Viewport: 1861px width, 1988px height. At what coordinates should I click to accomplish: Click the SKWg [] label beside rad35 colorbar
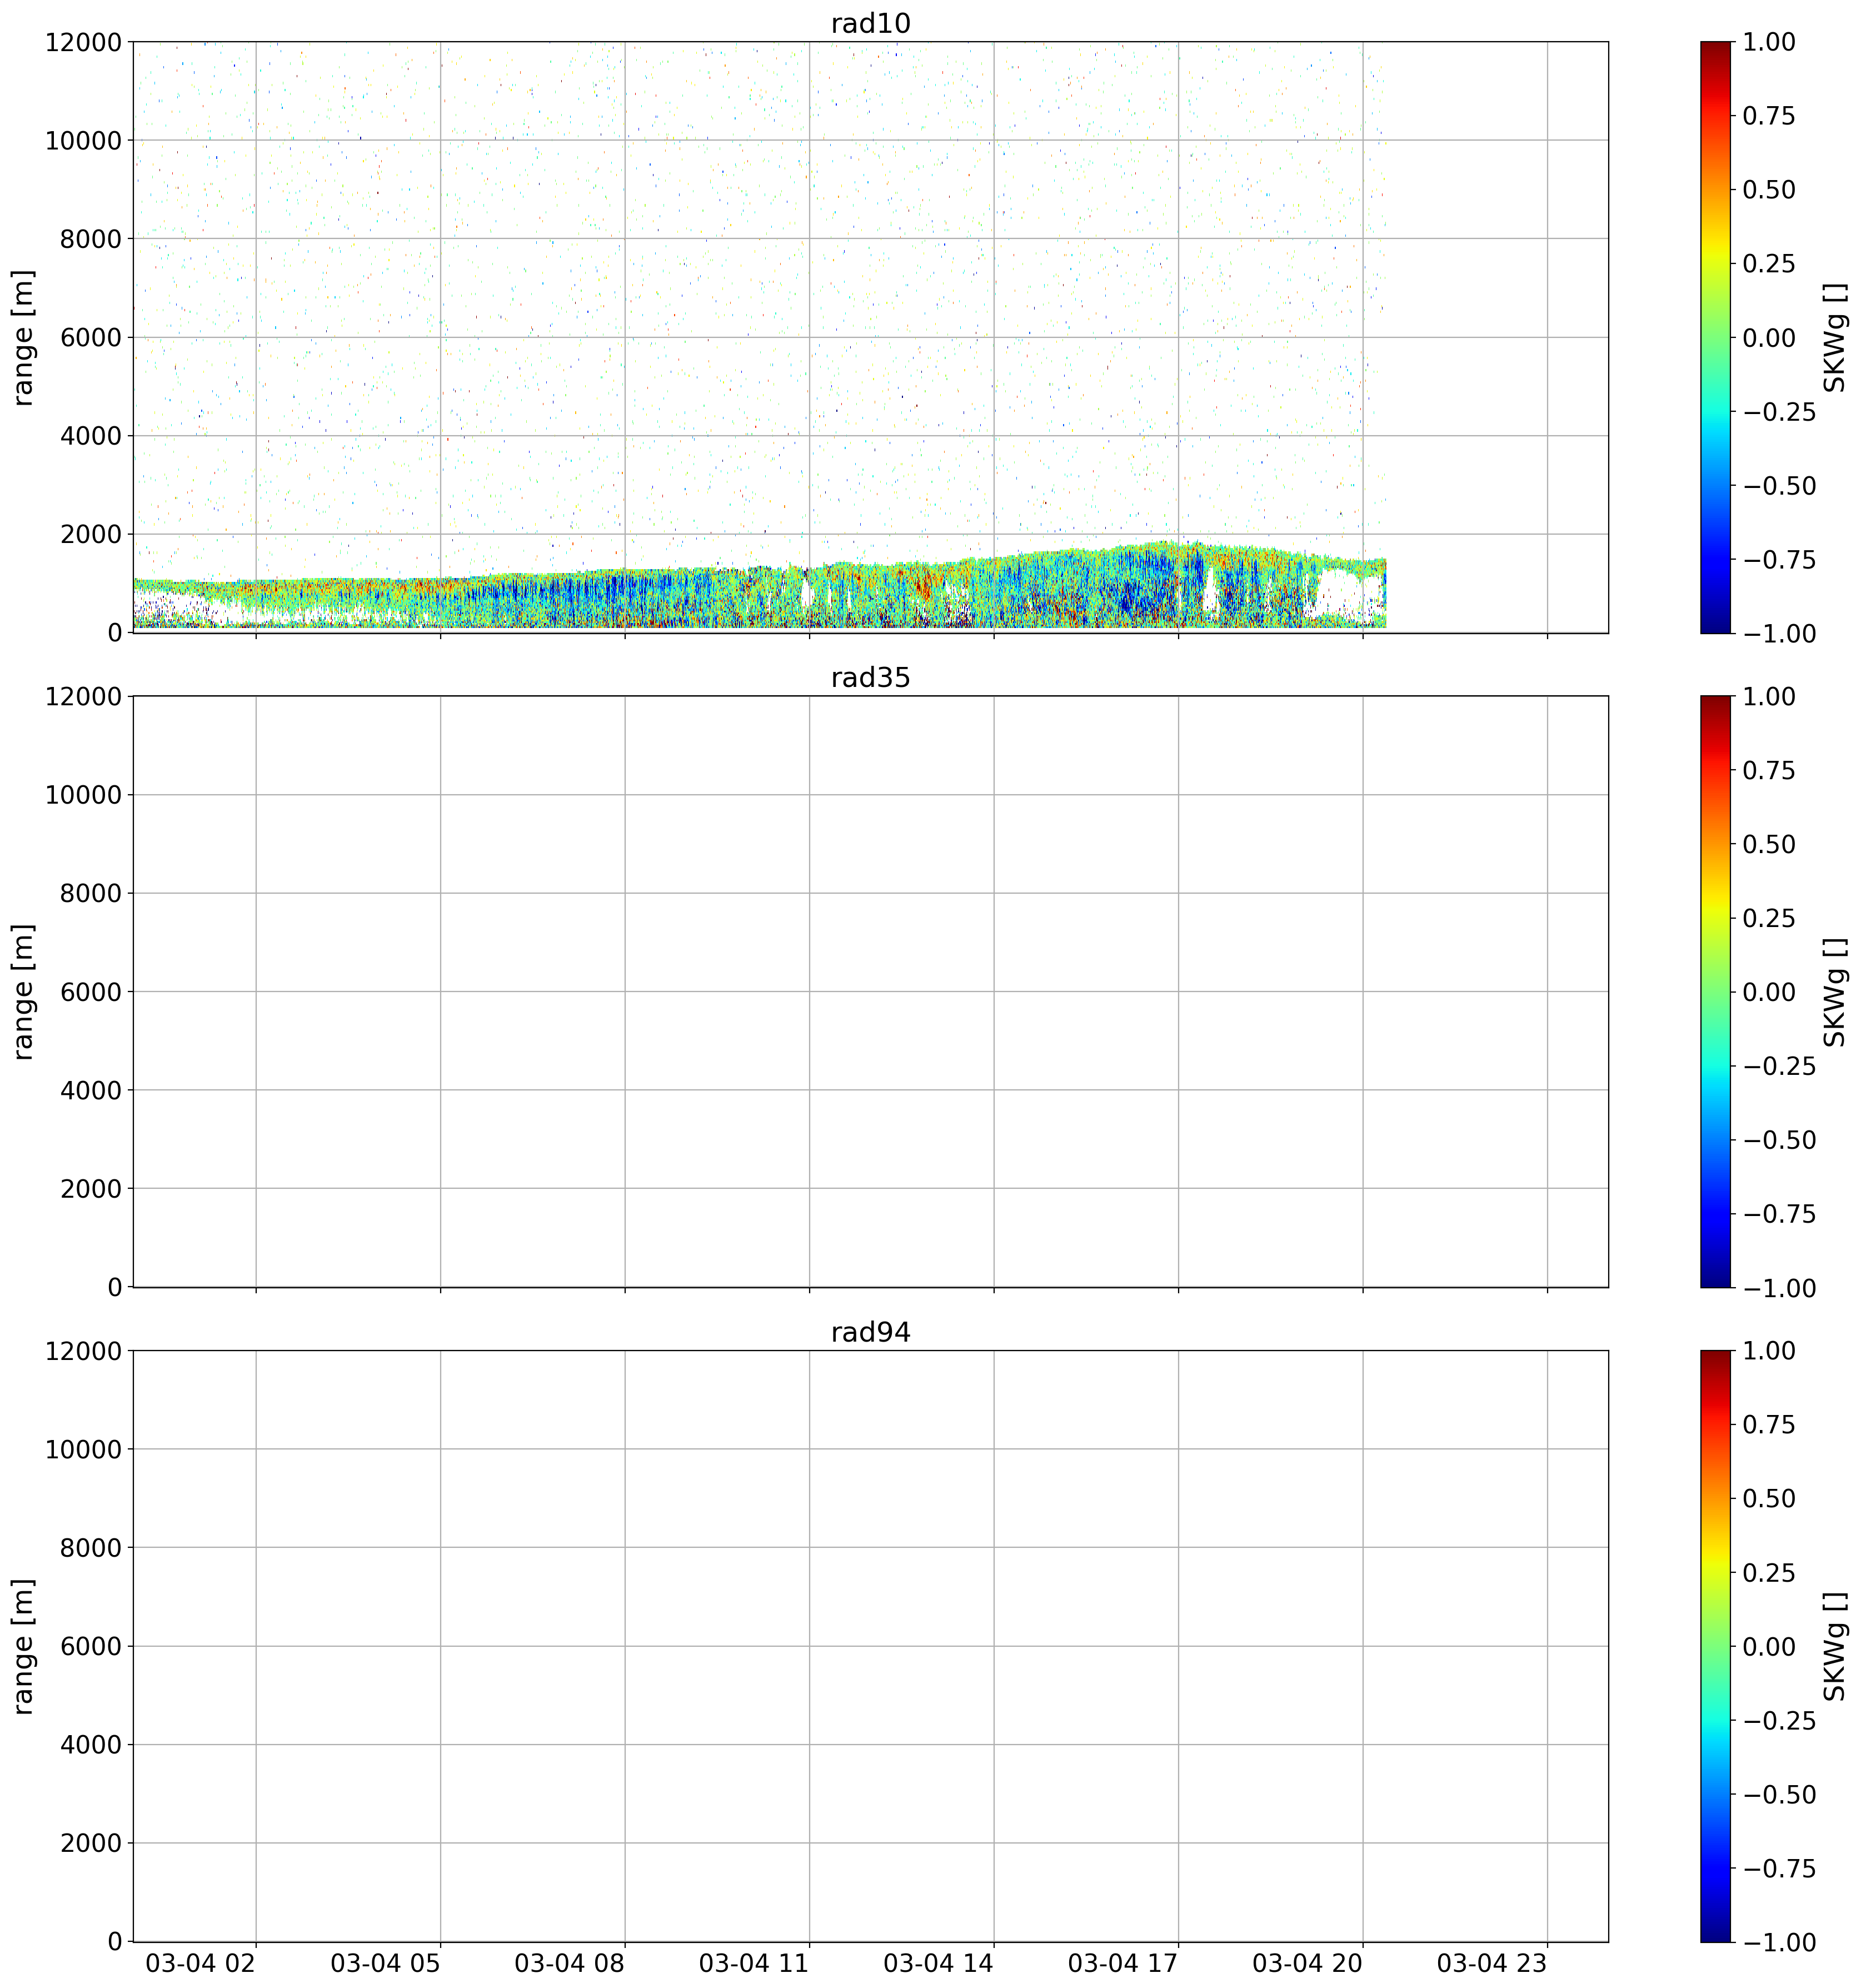(1835, 992)
